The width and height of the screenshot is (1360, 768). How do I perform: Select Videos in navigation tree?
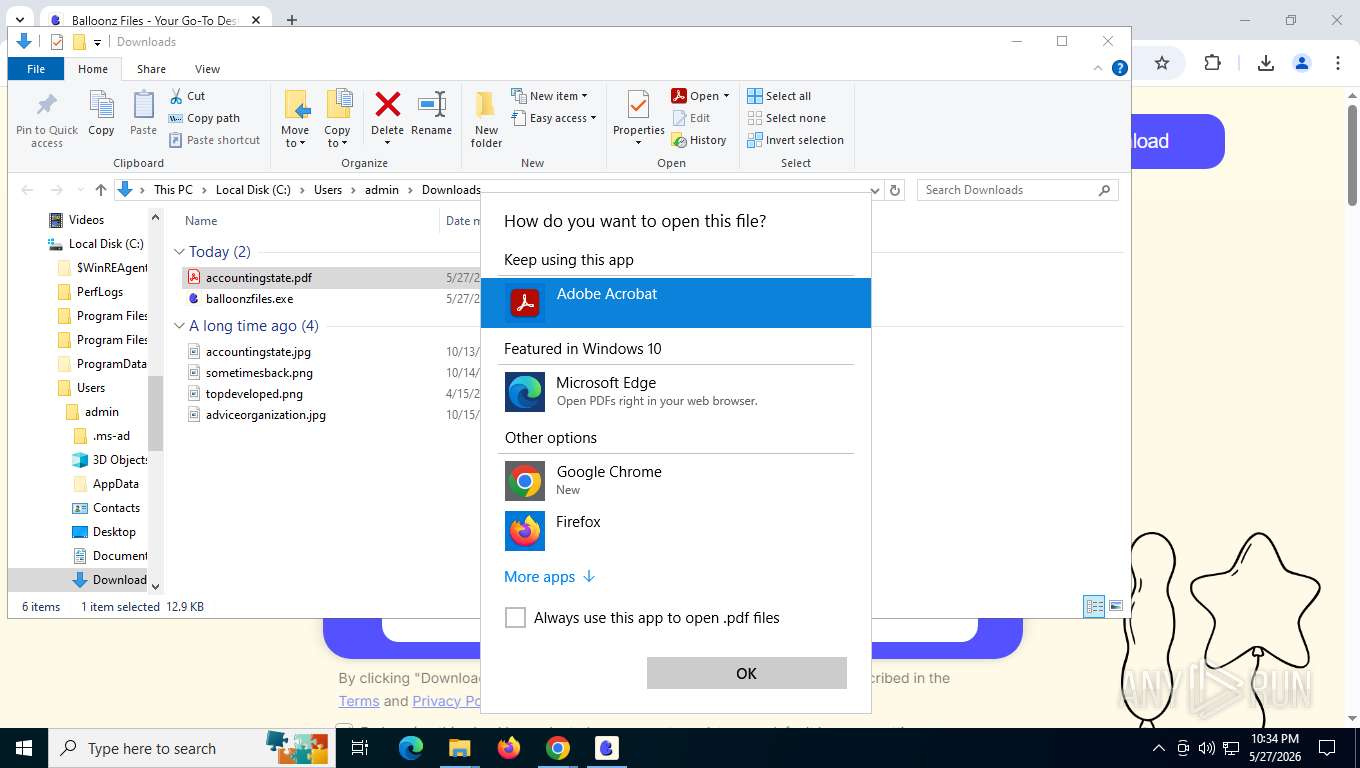click(86, 220)
